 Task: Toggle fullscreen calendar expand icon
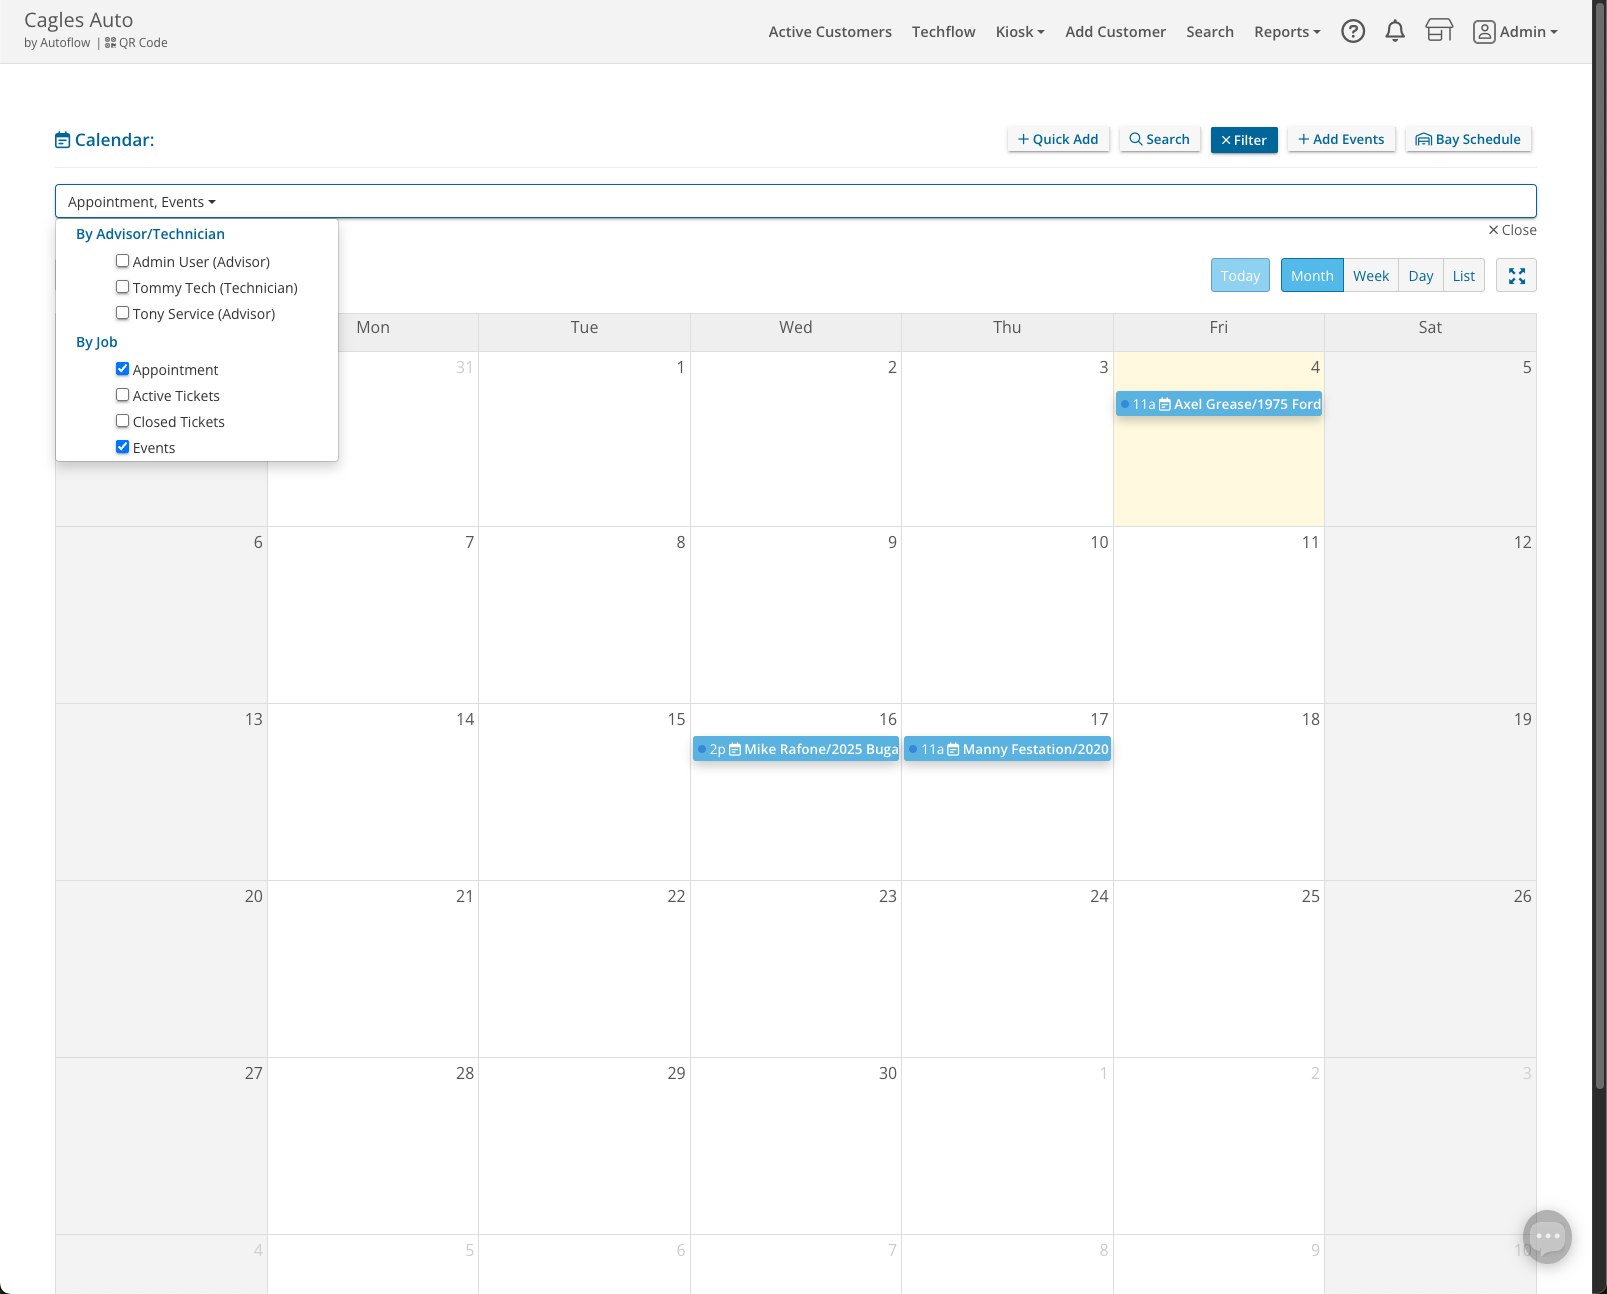pos(1516,276)
